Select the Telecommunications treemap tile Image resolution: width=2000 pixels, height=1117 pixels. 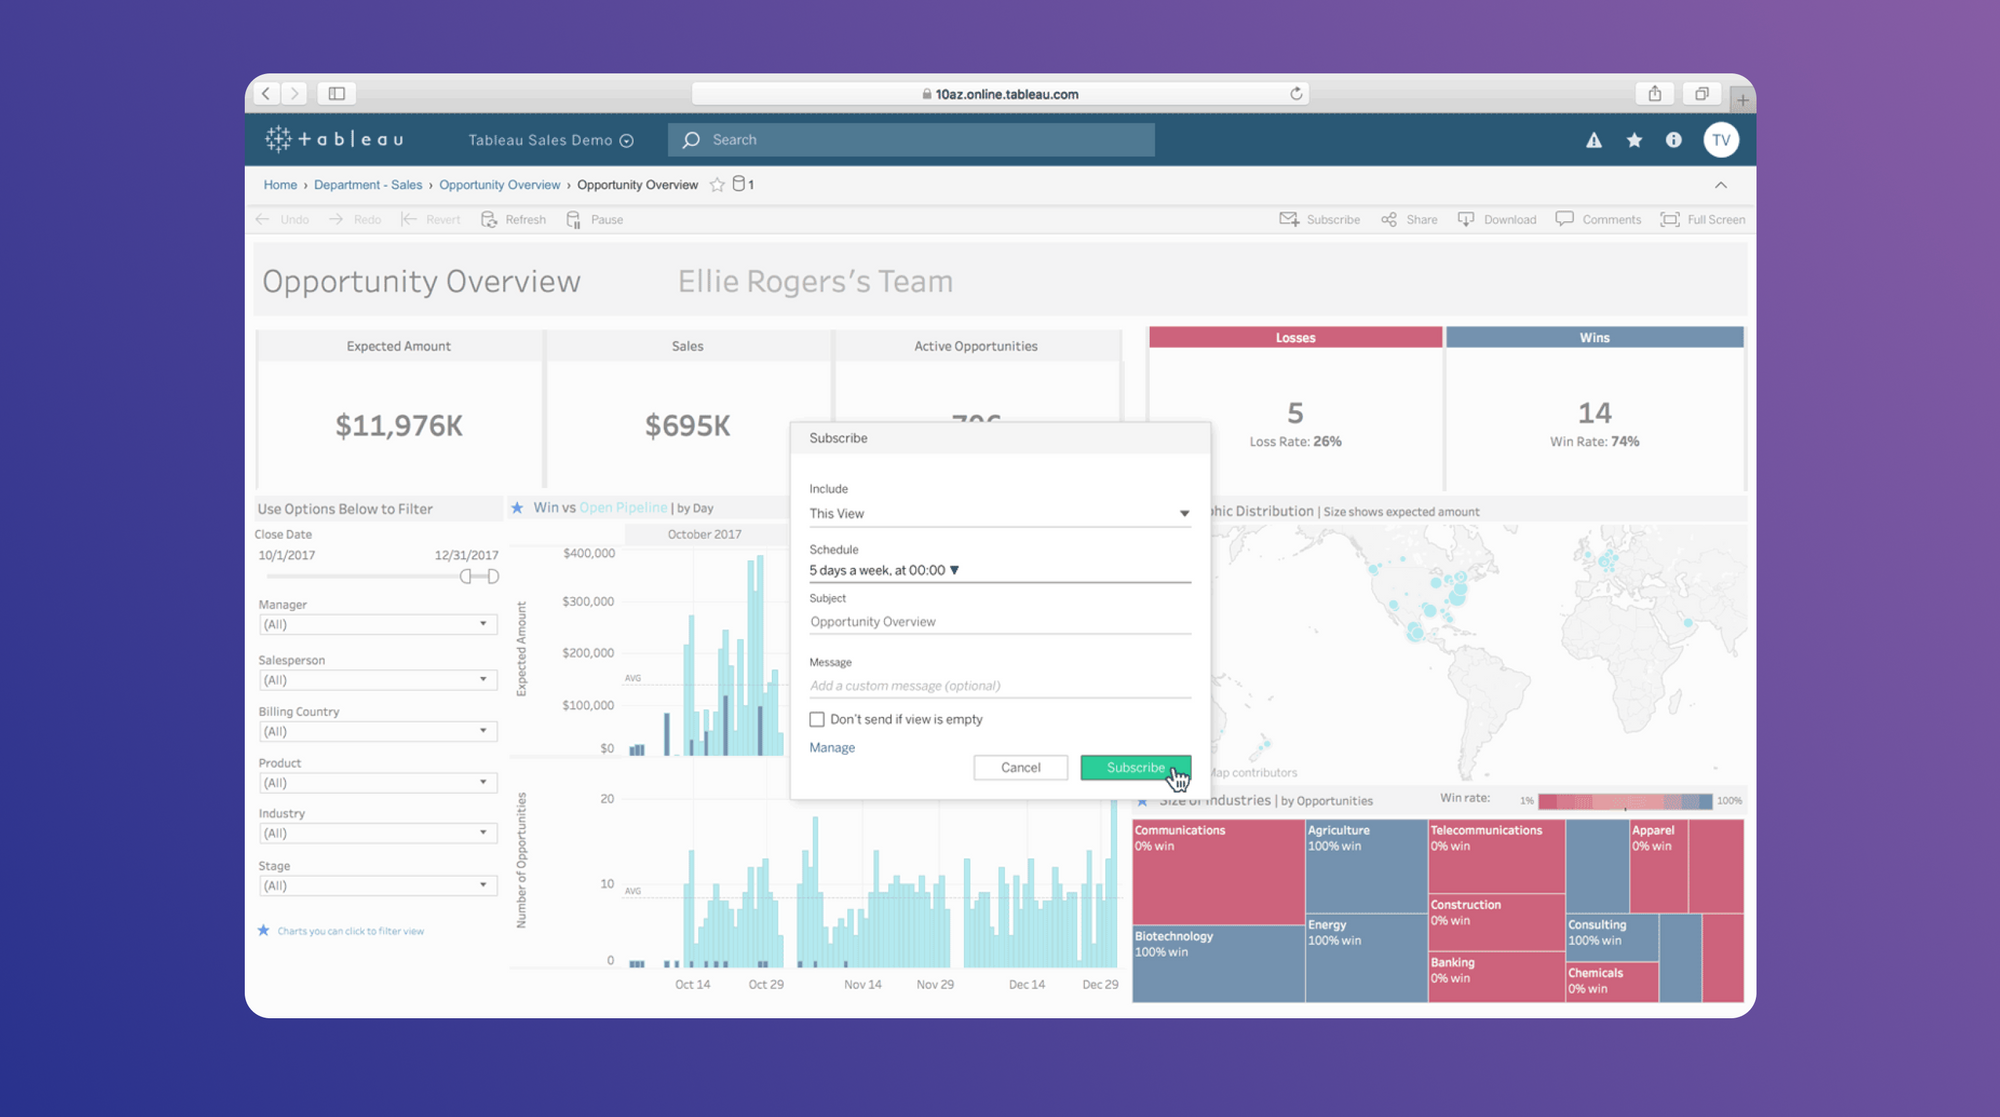(1496, 856)
